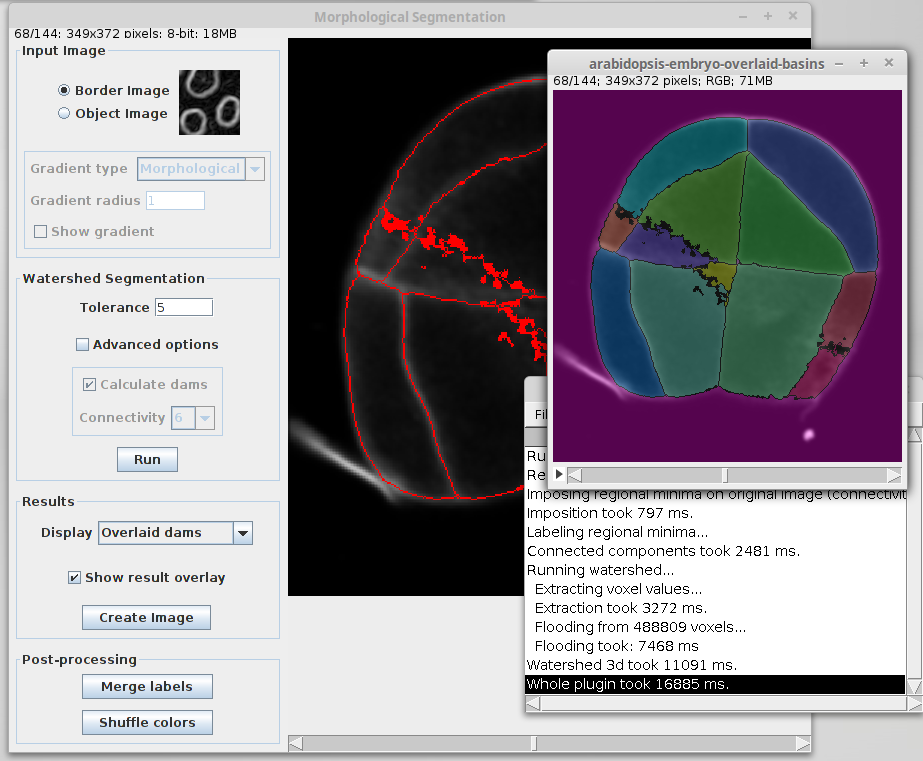923x761 pixels.
Task: Click the arabidopsis-embryo-overlaid-basins title bar
Action: pos(706,64)
